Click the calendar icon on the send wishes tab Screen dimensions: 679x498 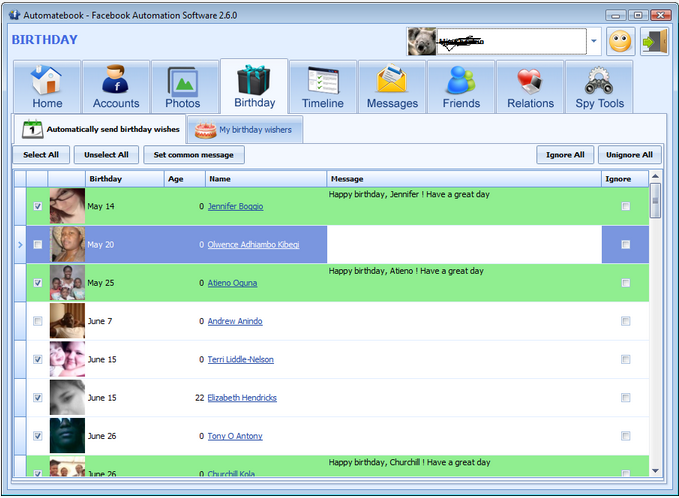[x=32, y=129]
